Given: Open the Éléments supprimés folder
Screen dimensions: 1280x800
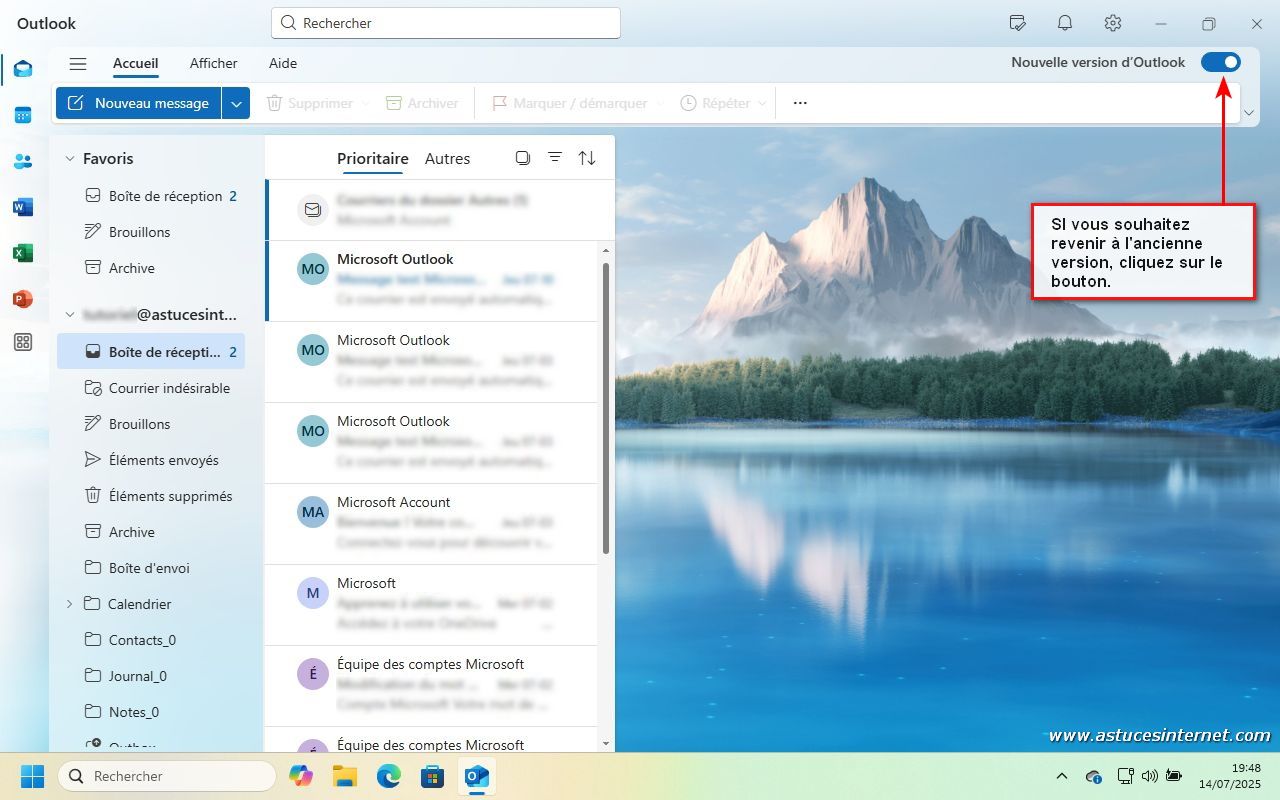Looking at the screenshot, I should tap(152, 496).
